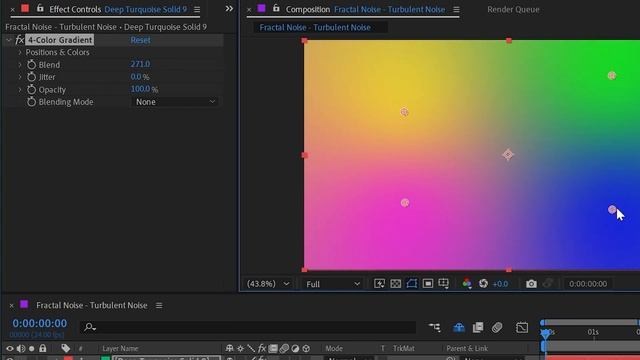640x360 pixels.
Task: Show hidden panel tabs with double chevron
Action: click(x=229, y=9)
